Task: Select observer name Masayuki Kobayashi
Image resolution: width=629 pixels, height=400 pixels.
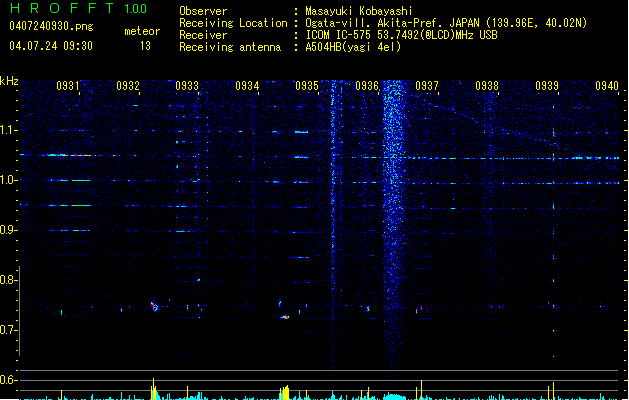Action: (359, 11)
